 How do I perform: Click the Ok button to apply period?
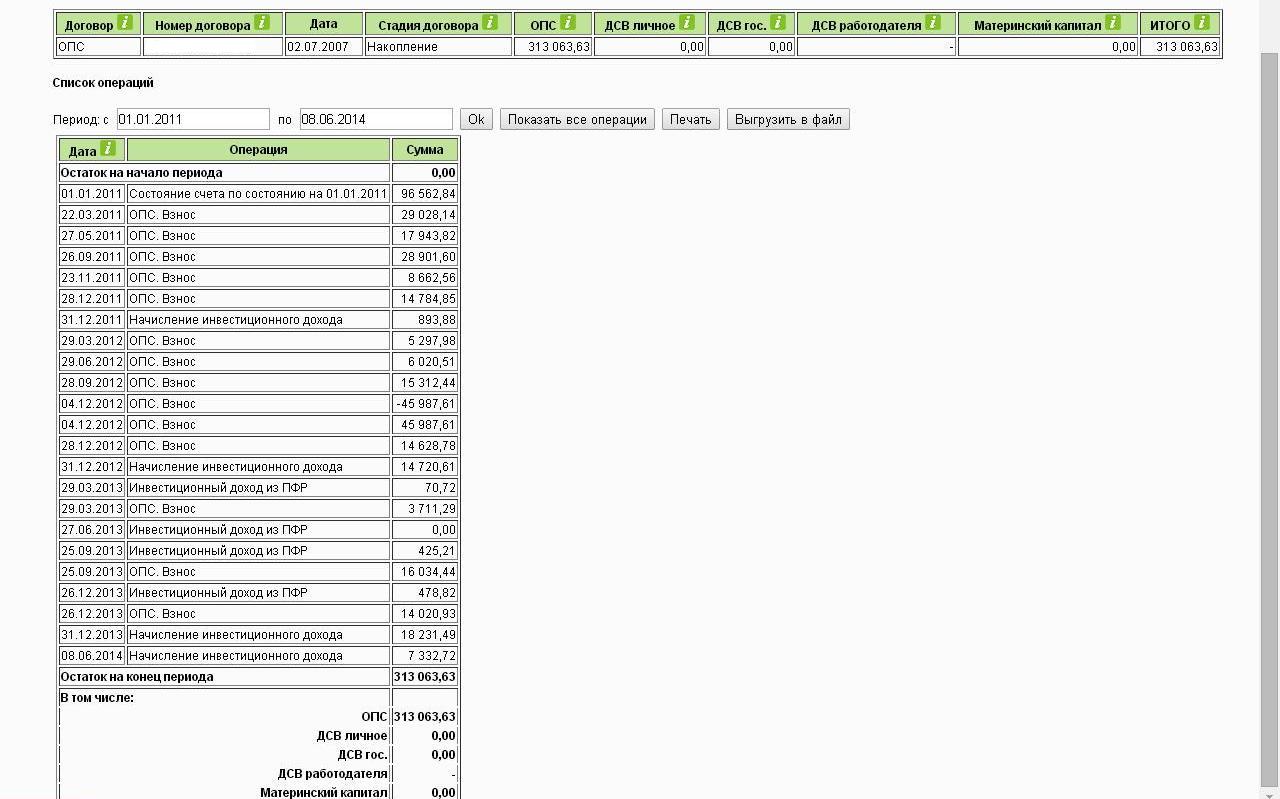[476, 119]
